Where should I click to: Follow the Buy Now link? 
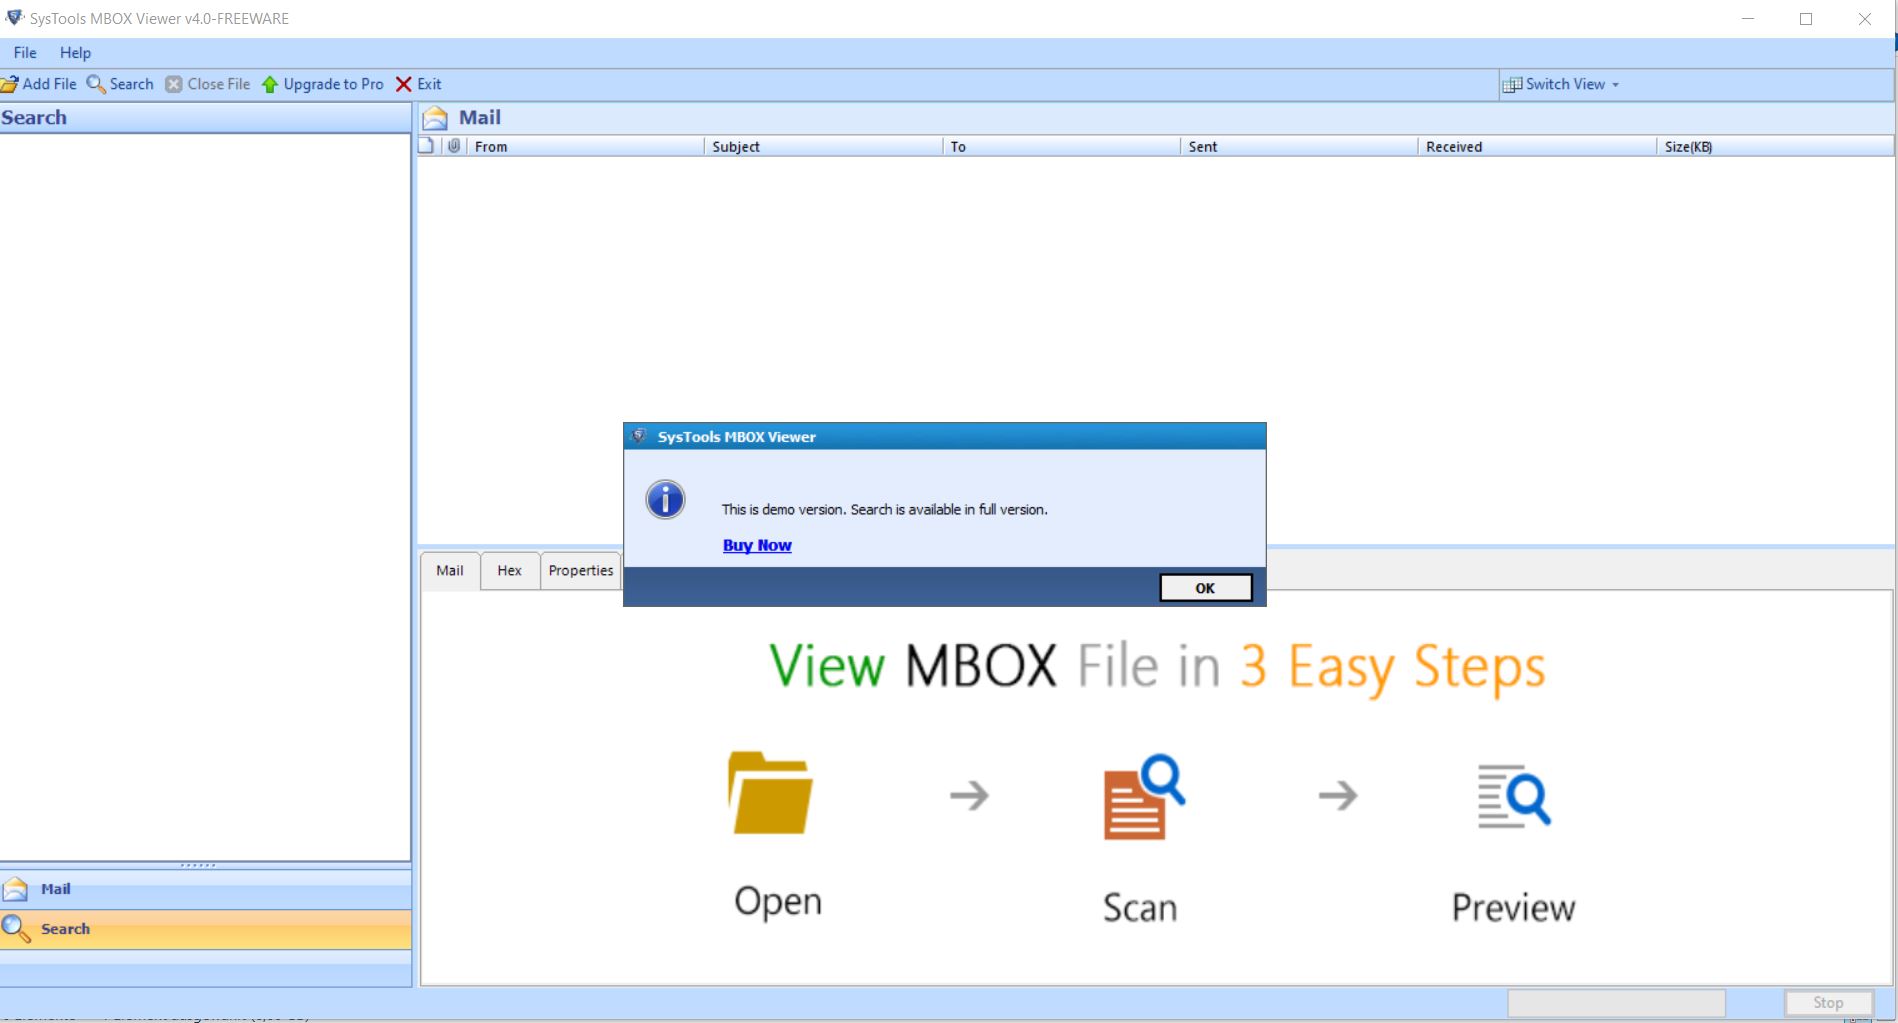coord(757,545)
